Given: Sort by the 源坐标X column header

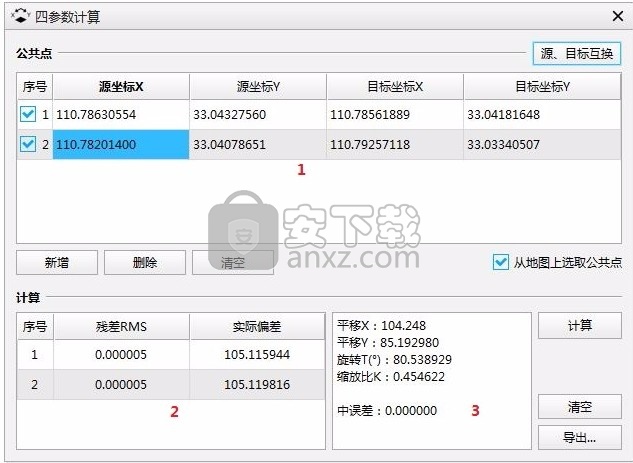Looking at the screenshot, I should (121, 86).
